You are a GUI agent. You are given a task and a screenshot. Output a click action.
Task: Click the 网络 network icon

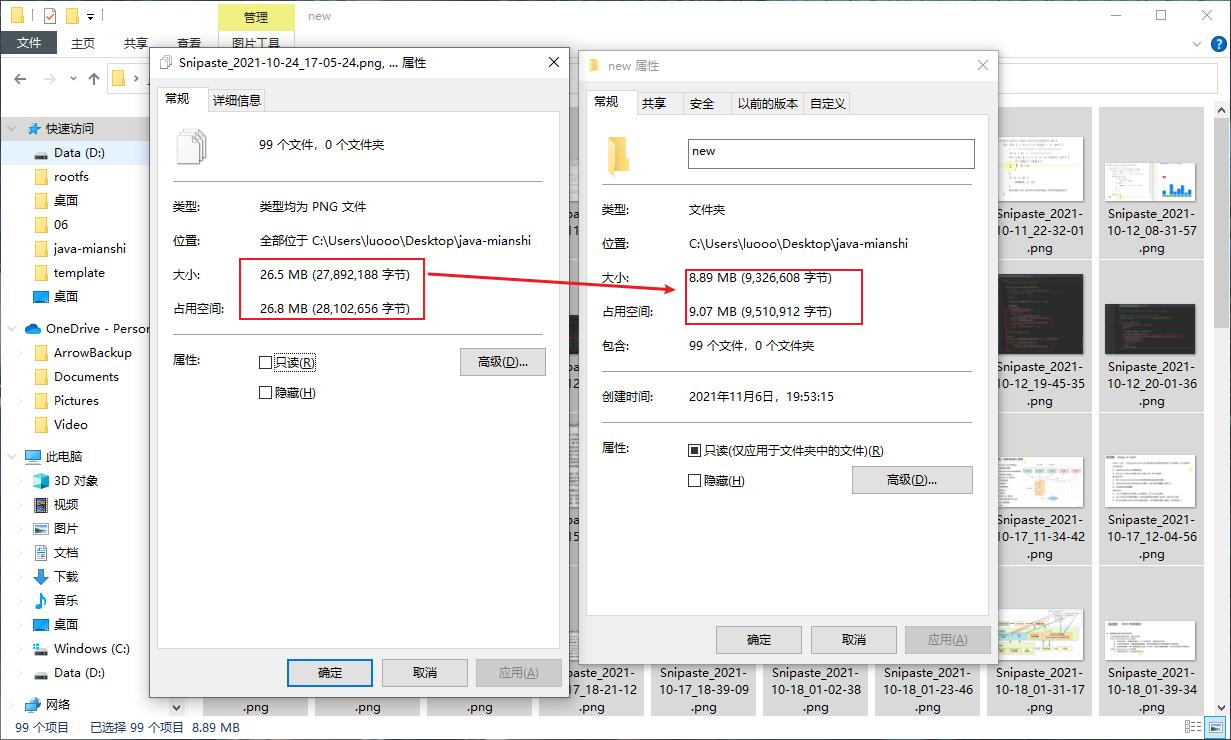(x=32, y=705)
